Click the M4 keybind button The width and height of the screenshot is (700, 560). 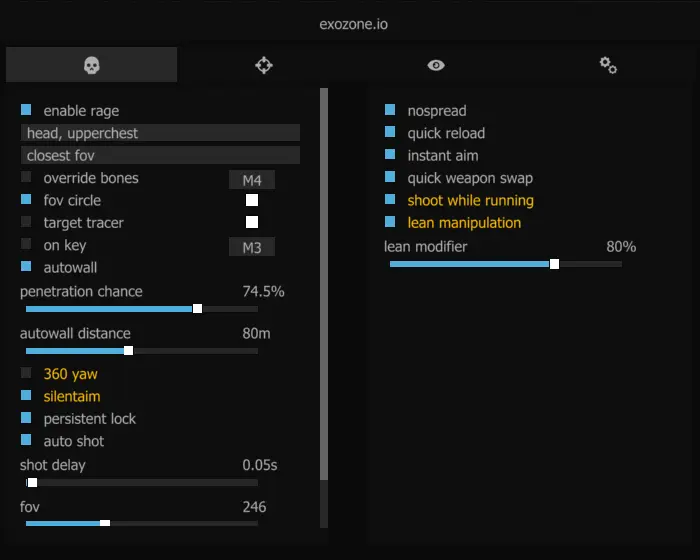pos(251,180)
